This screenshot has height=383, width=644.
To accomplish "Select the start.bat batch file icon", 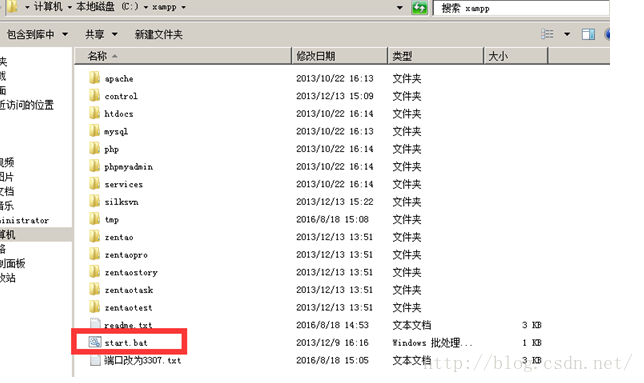I will (95, 342).
